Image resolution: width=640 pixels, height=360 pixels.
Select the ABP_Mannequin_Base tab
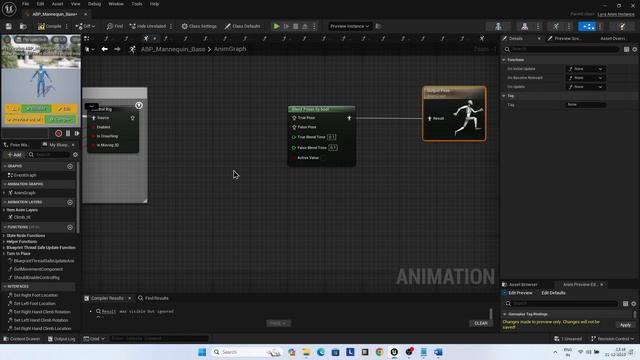coord(55,14)
